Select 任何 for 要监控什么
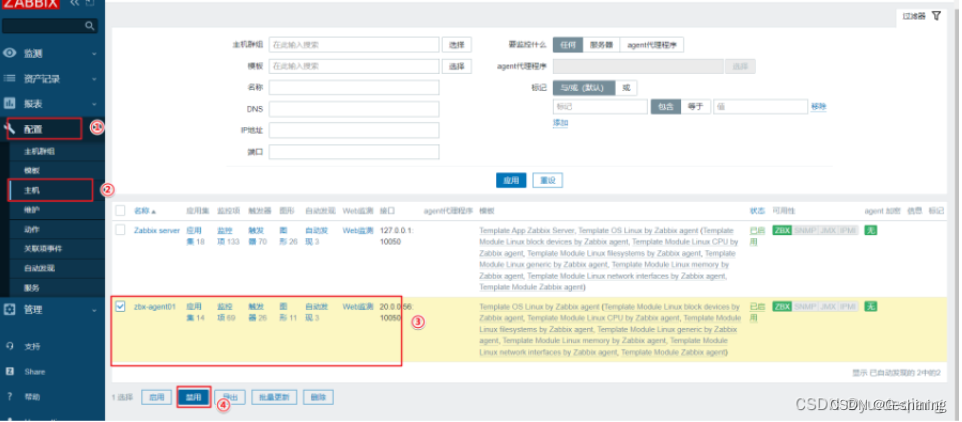Screen dimensions: 962x422 click(x=568, y=45)
